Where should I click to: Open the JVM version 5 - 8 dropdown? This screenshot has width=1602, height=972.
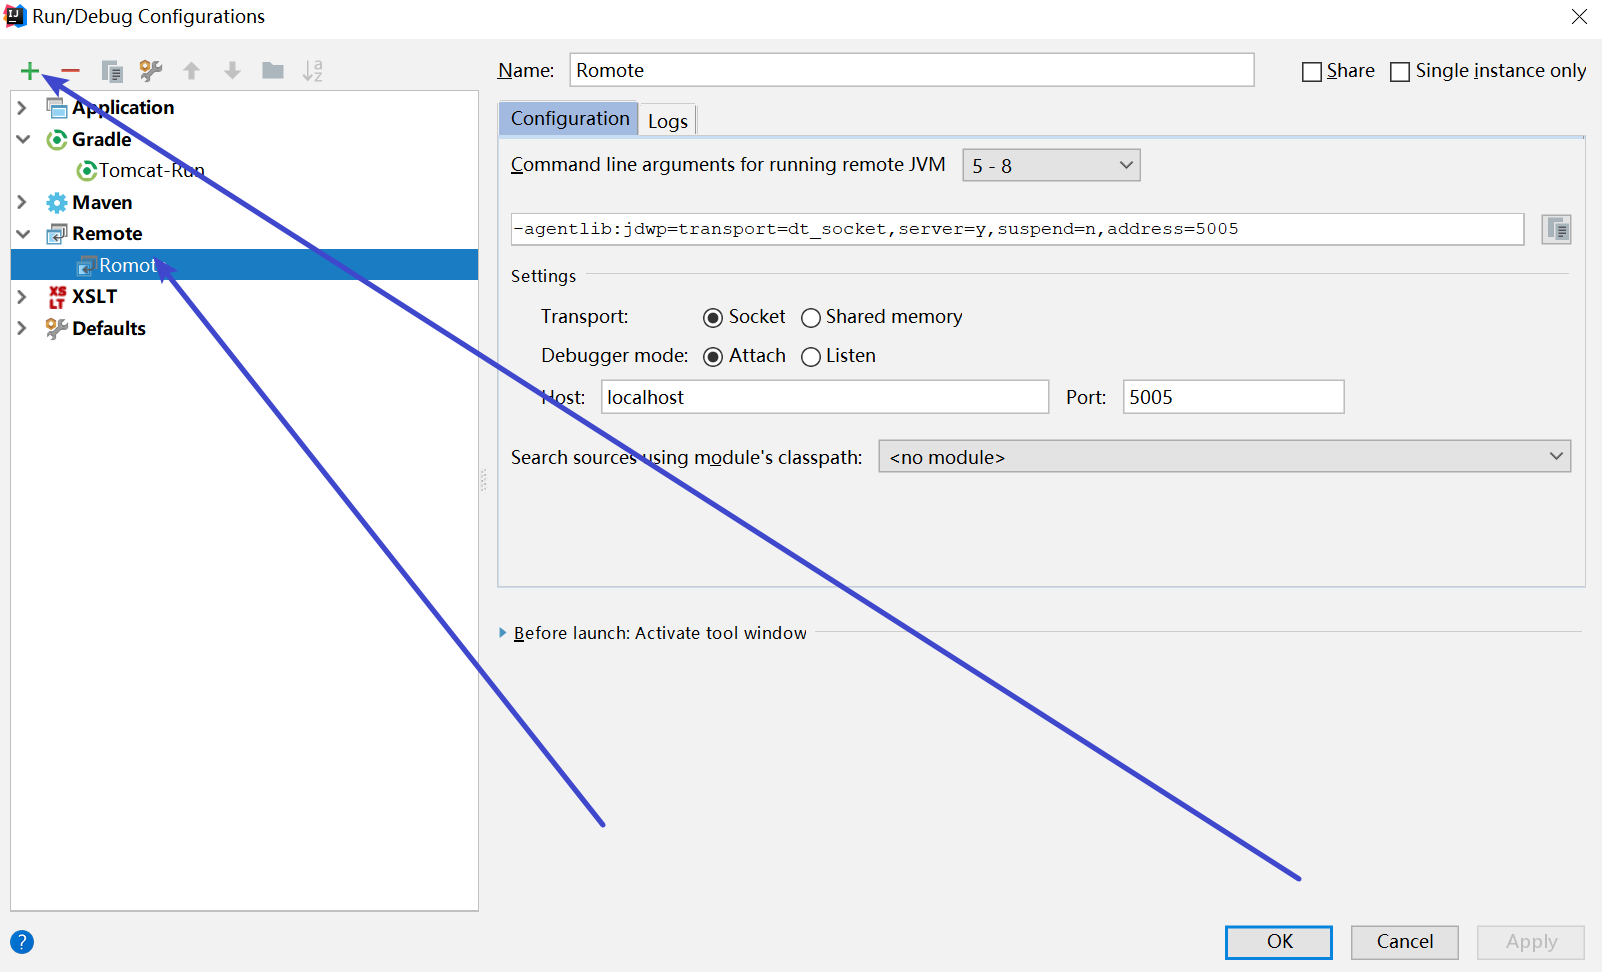[x=1051, y=165]
